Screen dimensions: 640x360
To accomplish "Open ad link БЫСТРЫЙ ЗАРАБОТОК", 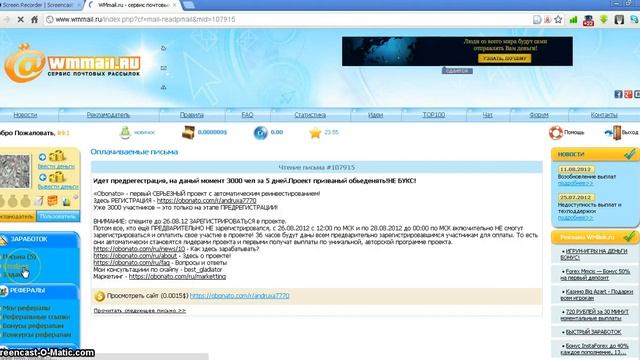I will click(593, 332).
